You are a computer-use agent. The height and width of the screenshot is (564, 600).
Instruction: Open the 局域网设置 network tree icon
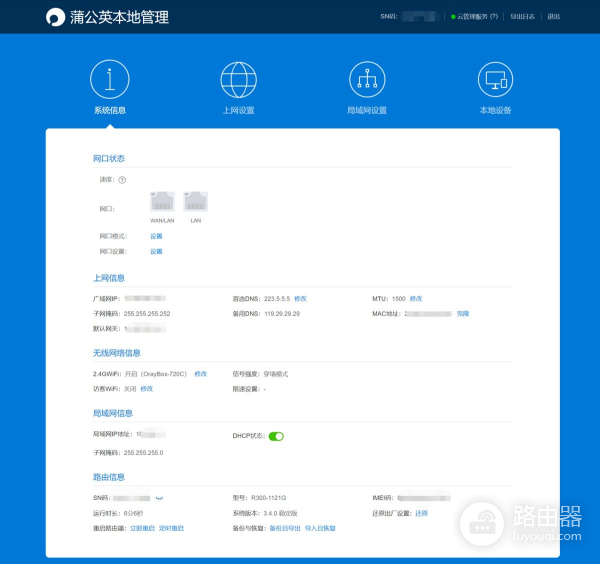coord(367,80)
